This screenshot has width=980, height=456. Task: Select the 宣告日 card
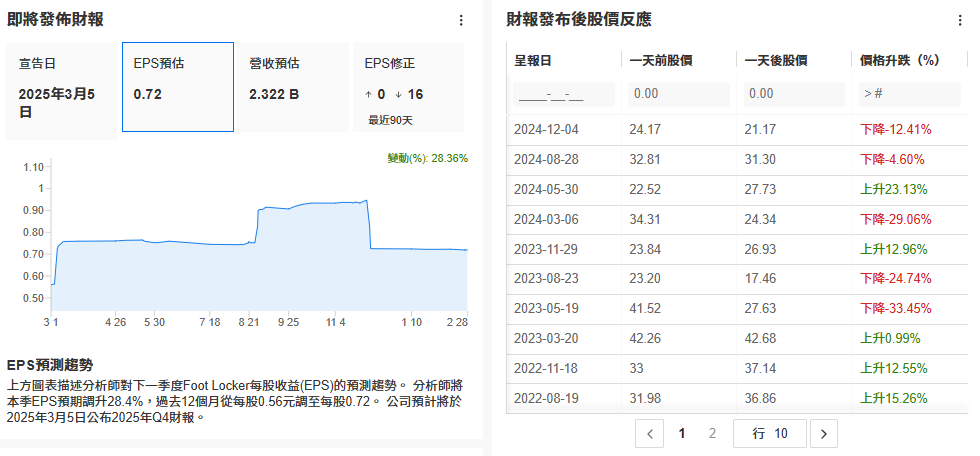pos(62,86)
